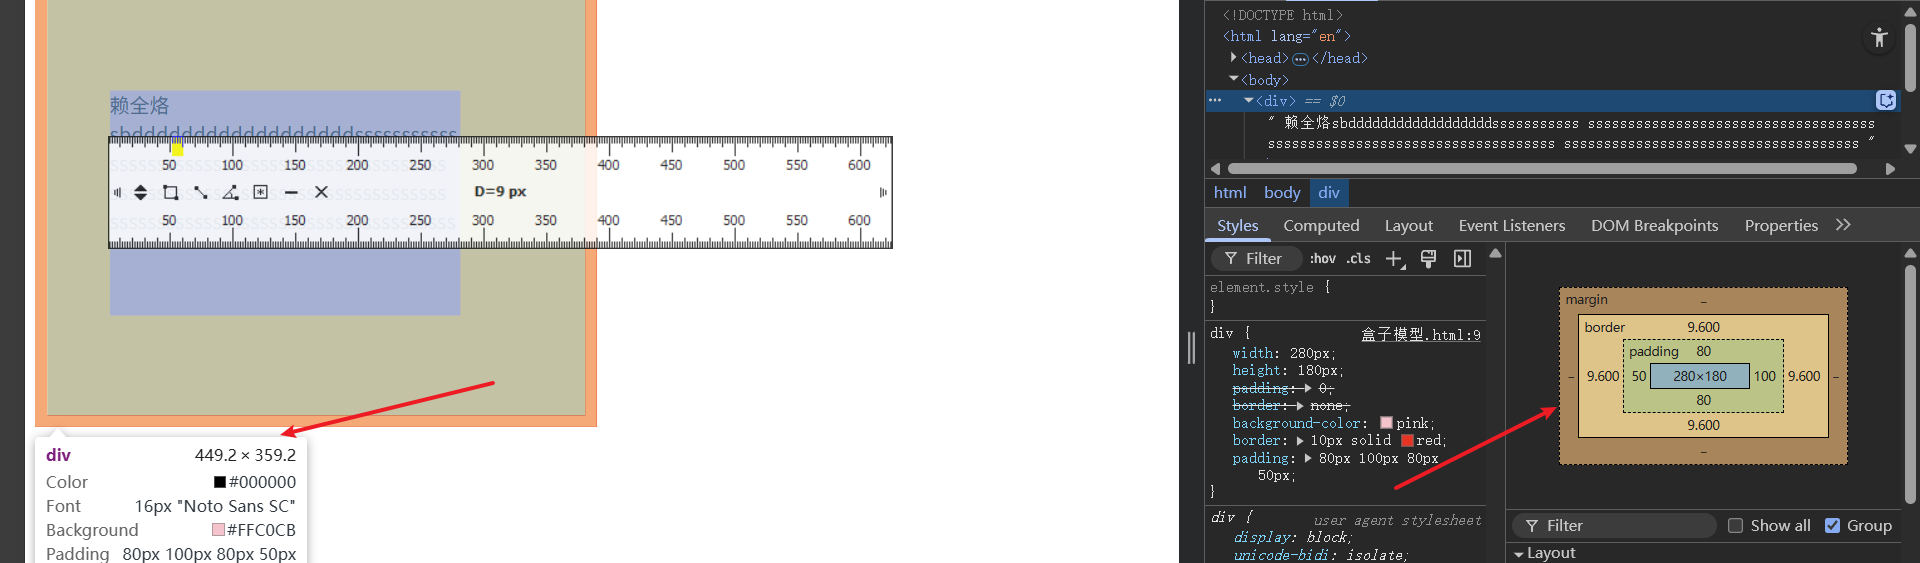Switch to the Computed tab
The image size is (1920, 563).
coord(1321,226)
